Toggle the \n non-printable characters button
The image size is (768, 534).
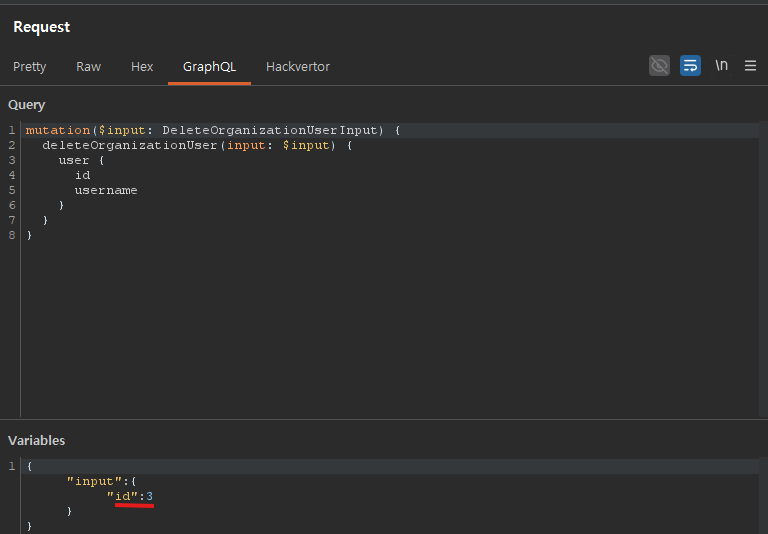[x=721, y=66]
